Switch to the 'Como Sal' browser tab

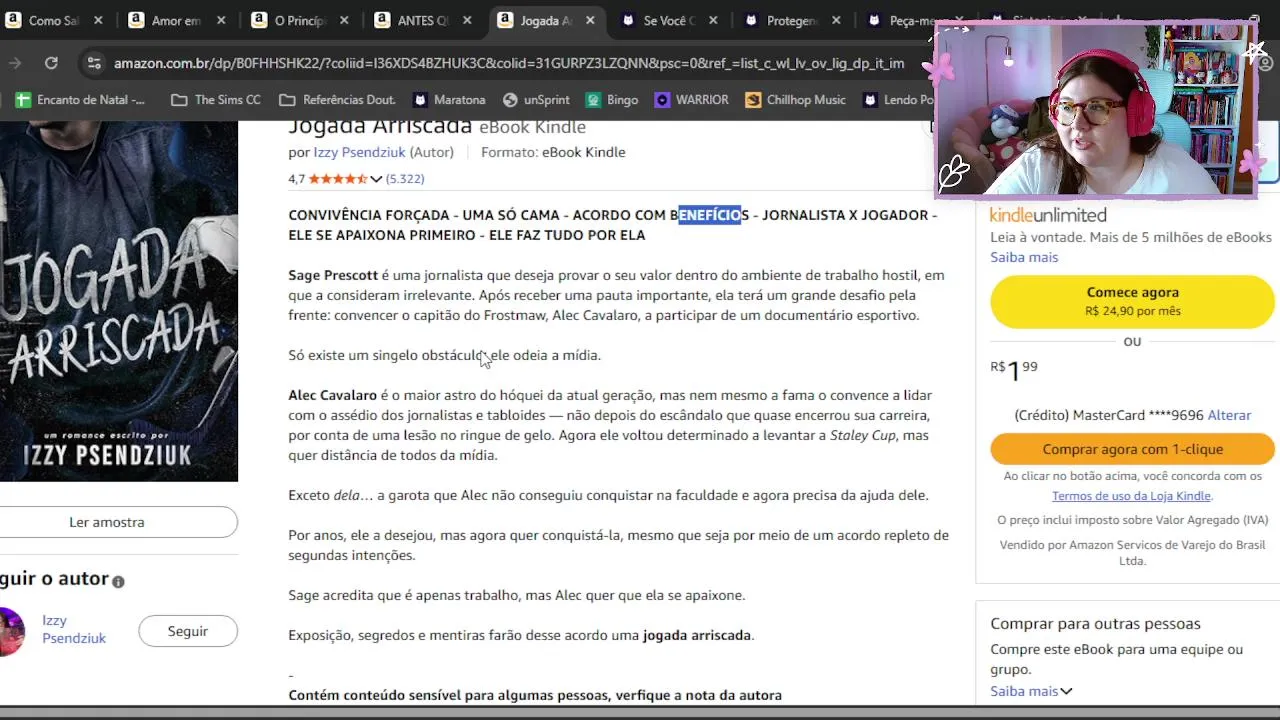pyautogui.click(x=52, y=20)
